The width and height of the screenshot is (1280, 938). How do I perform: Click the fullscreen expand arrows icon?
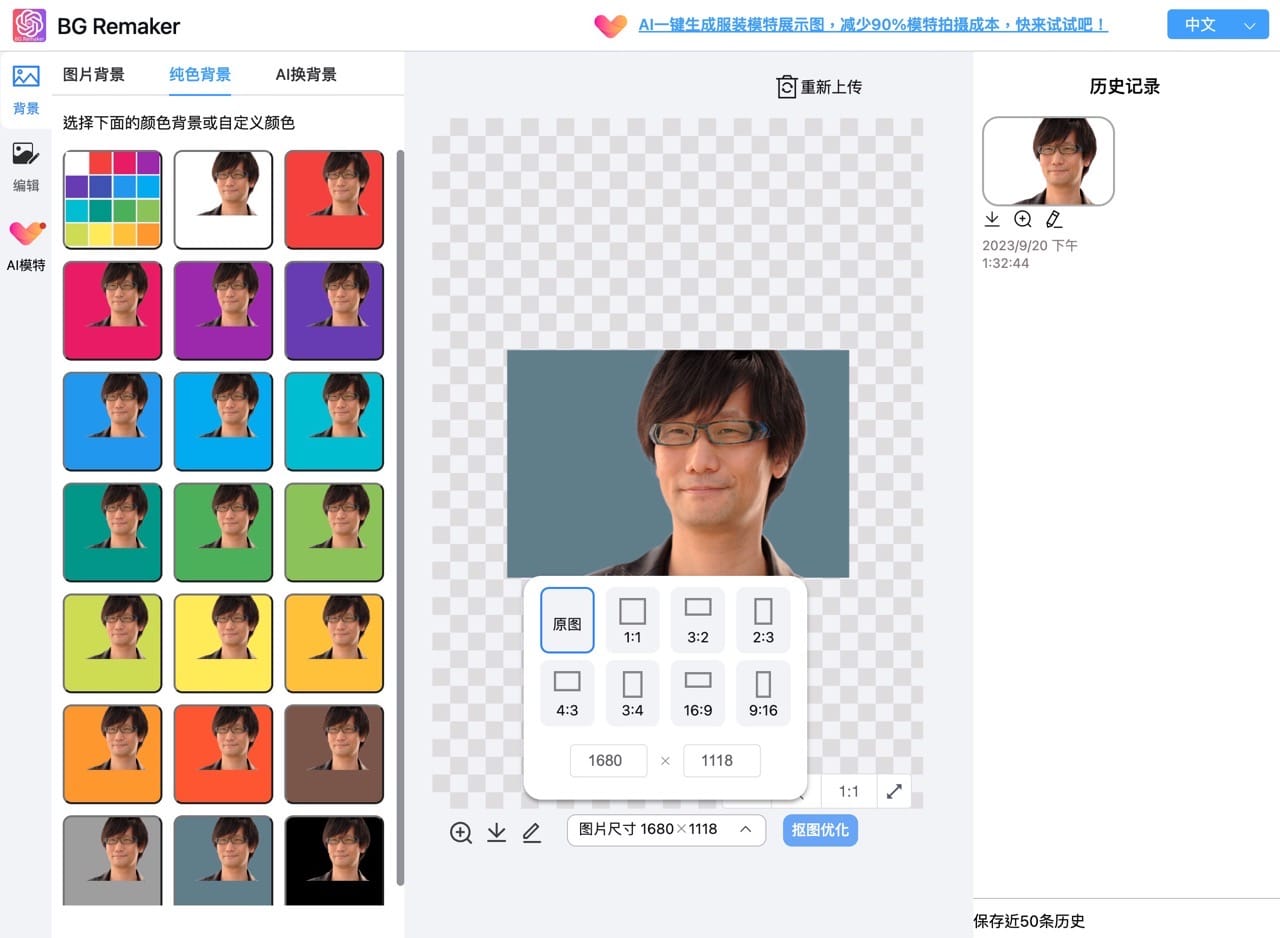click(894, 791)
